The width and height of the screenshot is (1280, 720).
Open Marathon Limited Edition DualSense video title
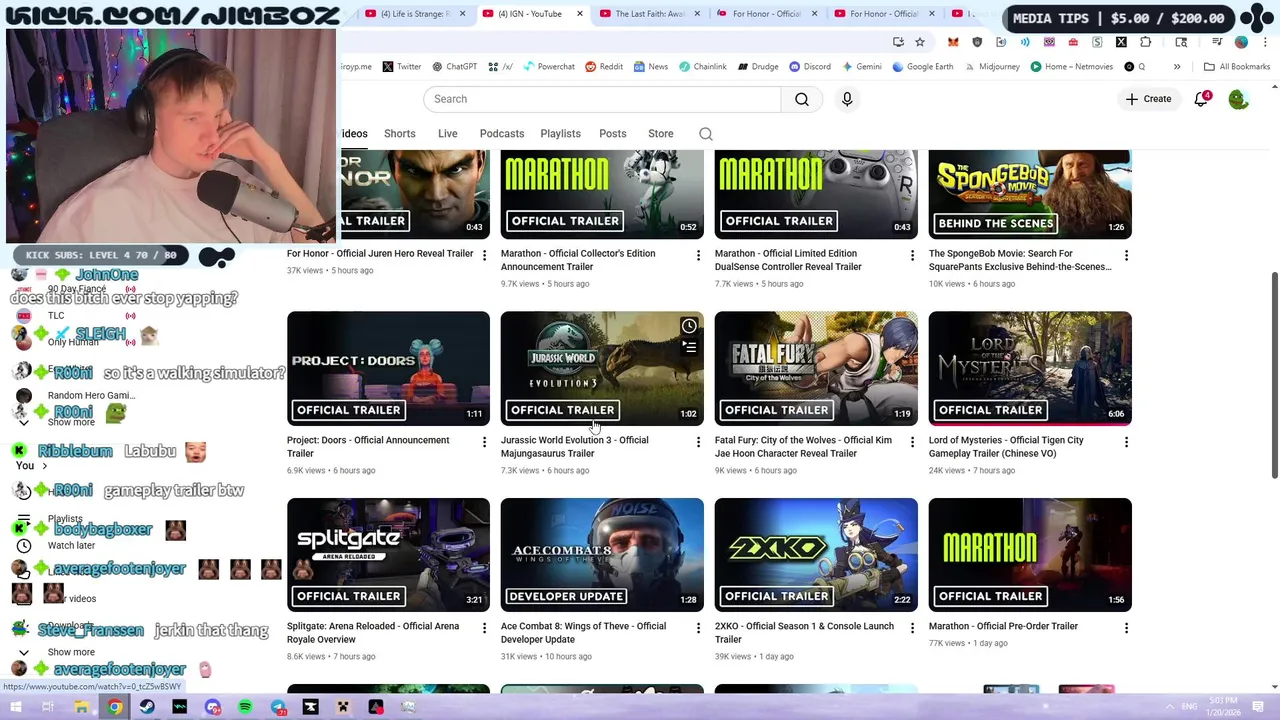tap(788, 260)
